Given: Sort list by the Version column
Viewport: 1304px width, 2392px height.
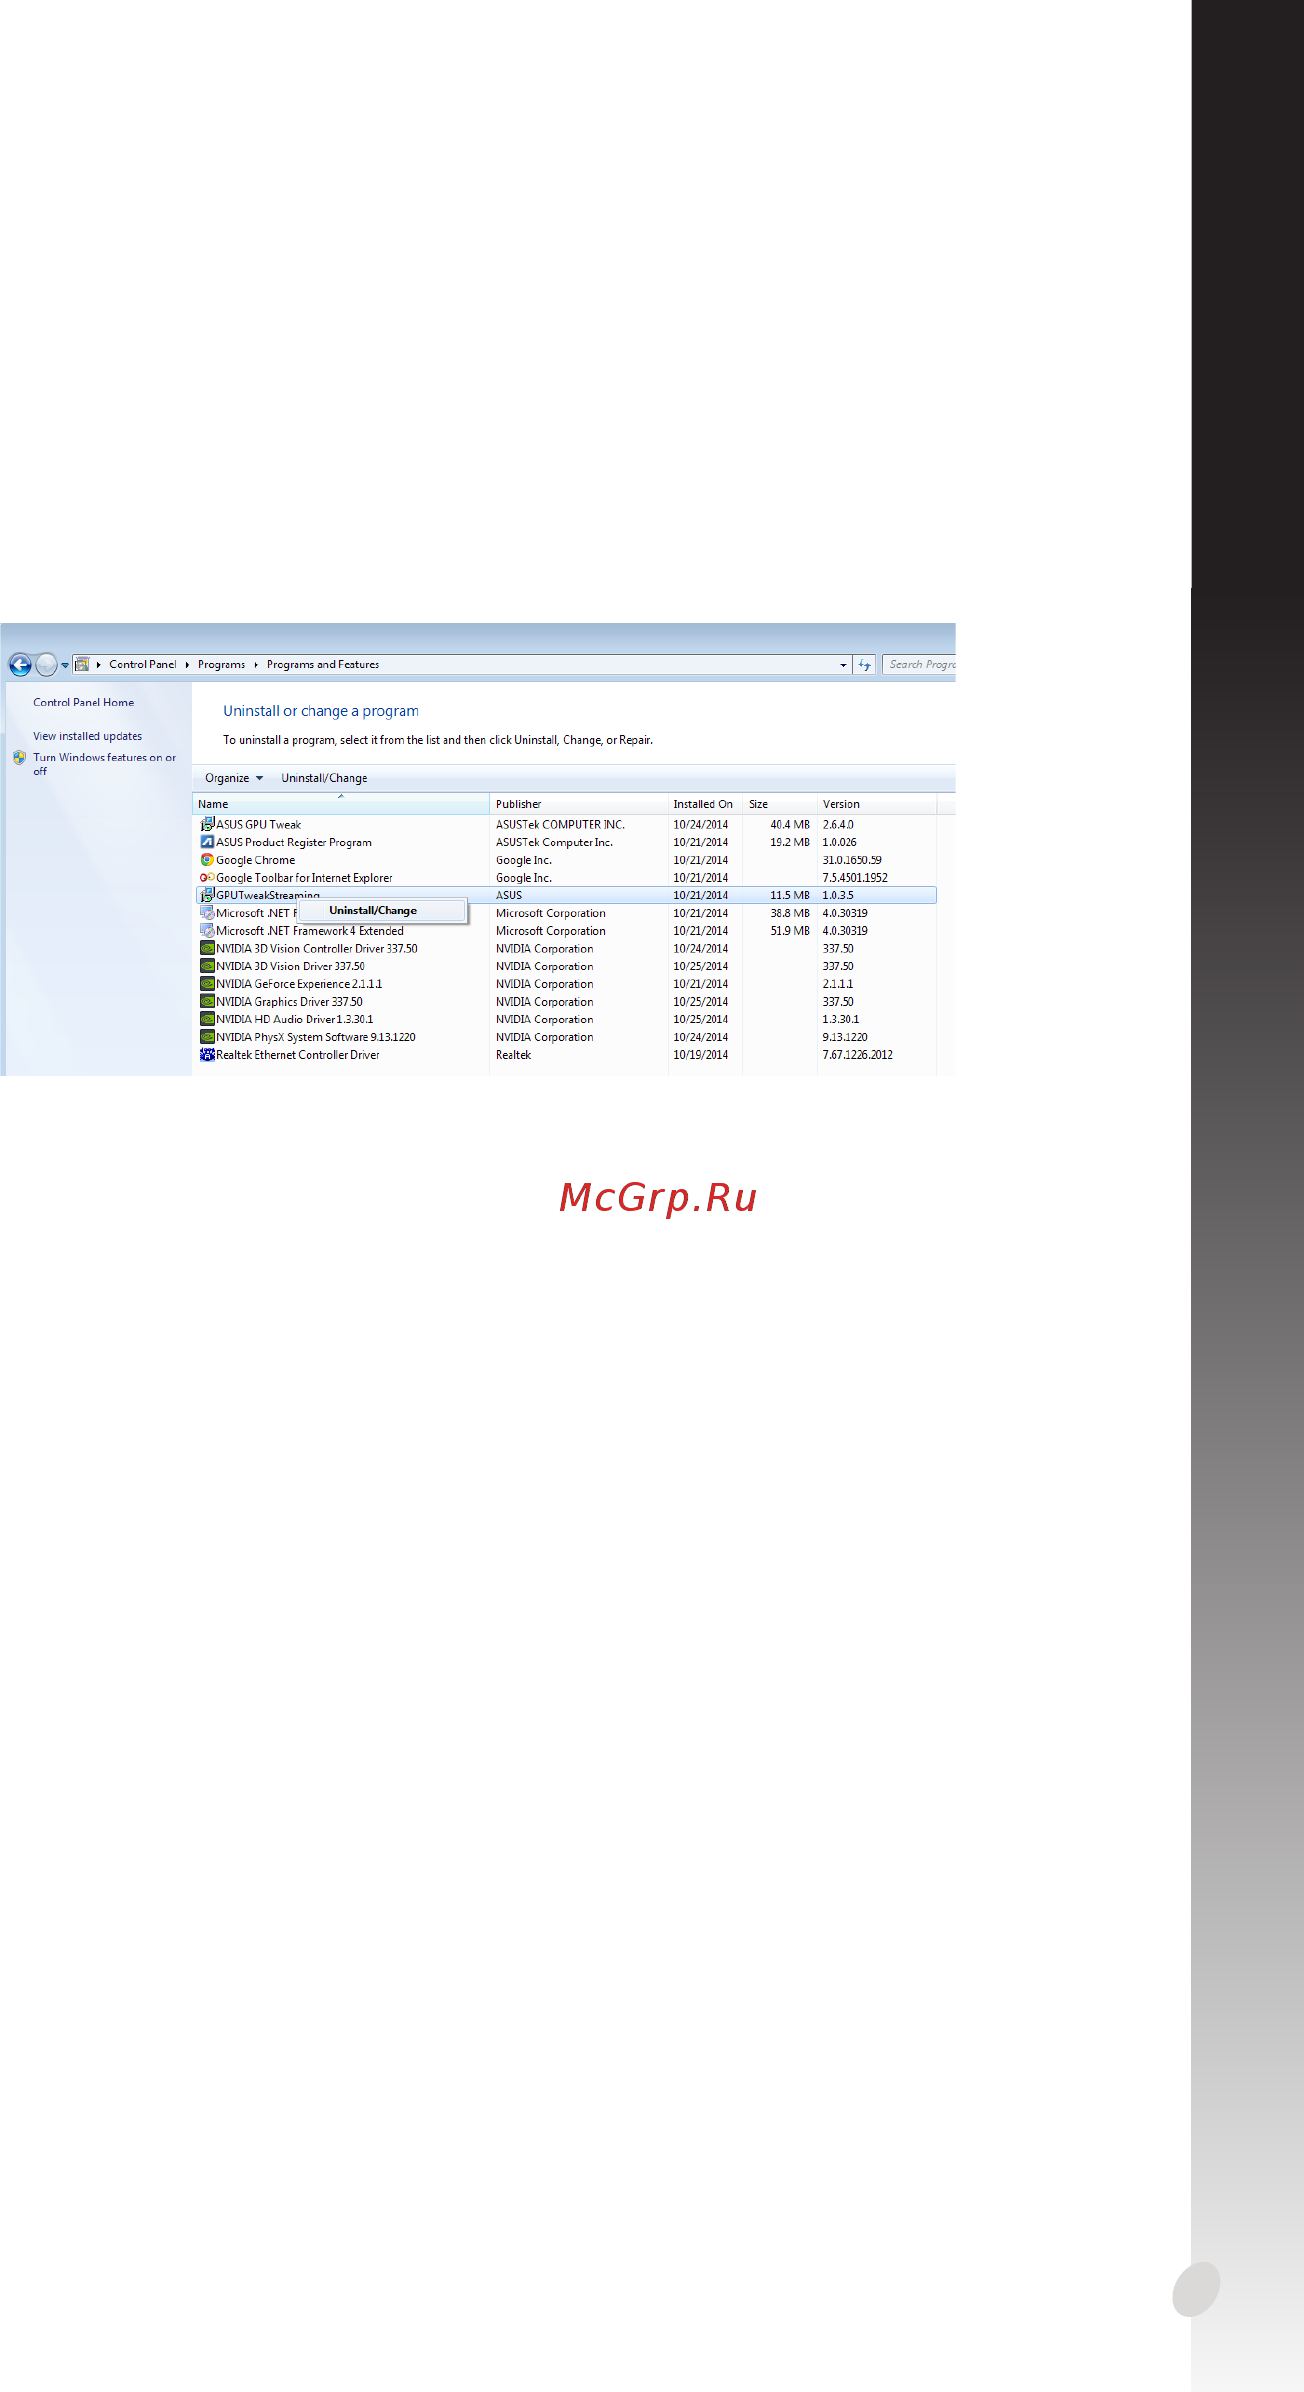Looking at the screenshot, I should click(876, 804).
